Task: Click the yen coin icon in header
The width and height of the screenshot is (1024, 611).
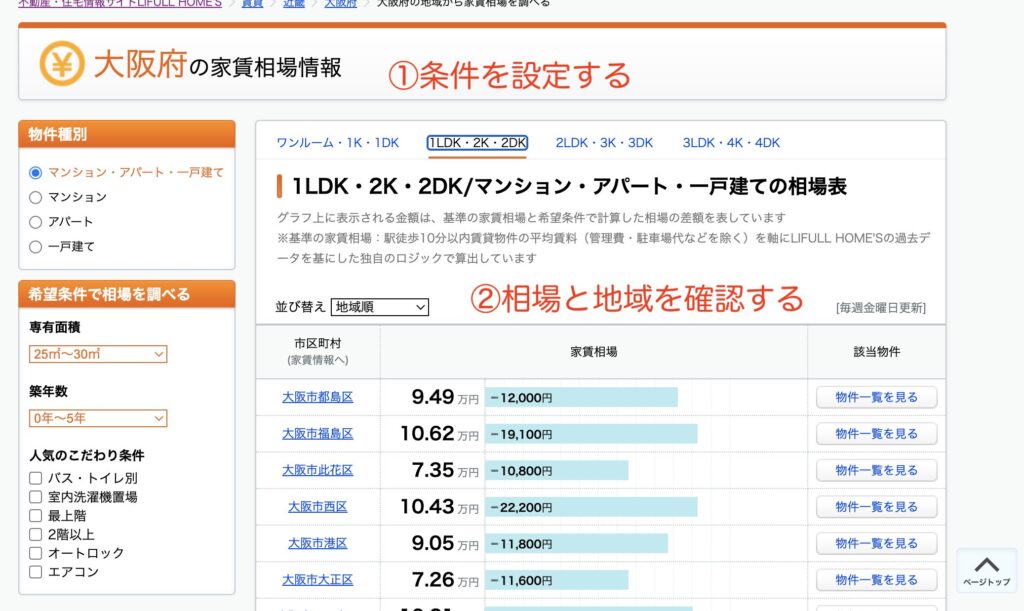Action: coord(62,65)
